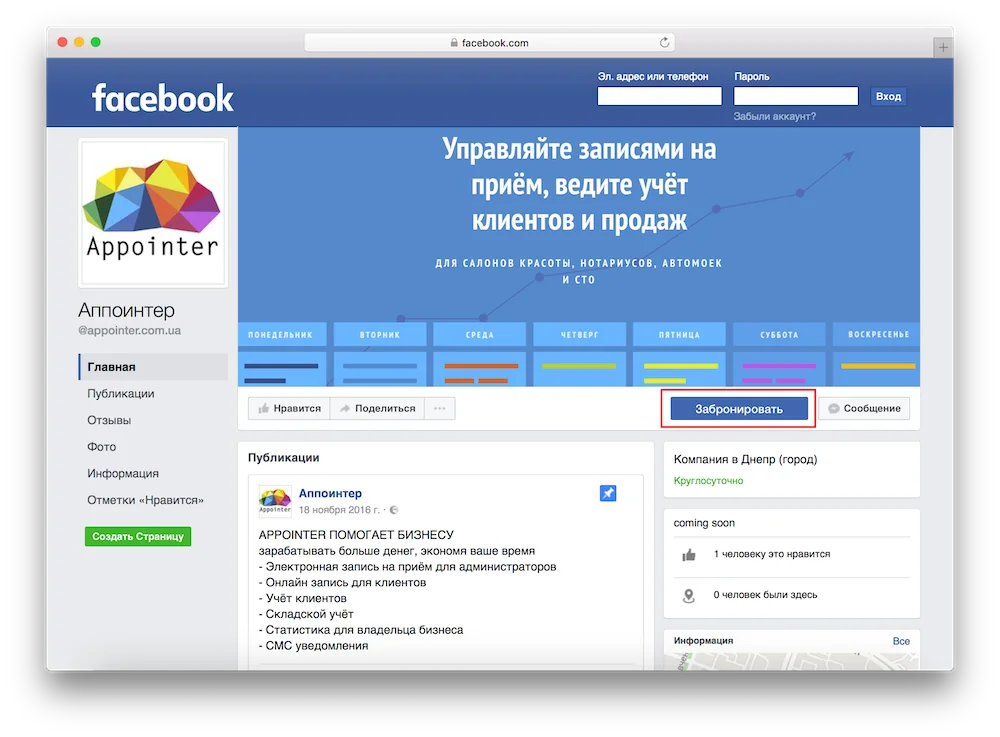This screenshot has height=737, width=1000.
Task: Open the three-dots more options button
Action: (439, 409)
